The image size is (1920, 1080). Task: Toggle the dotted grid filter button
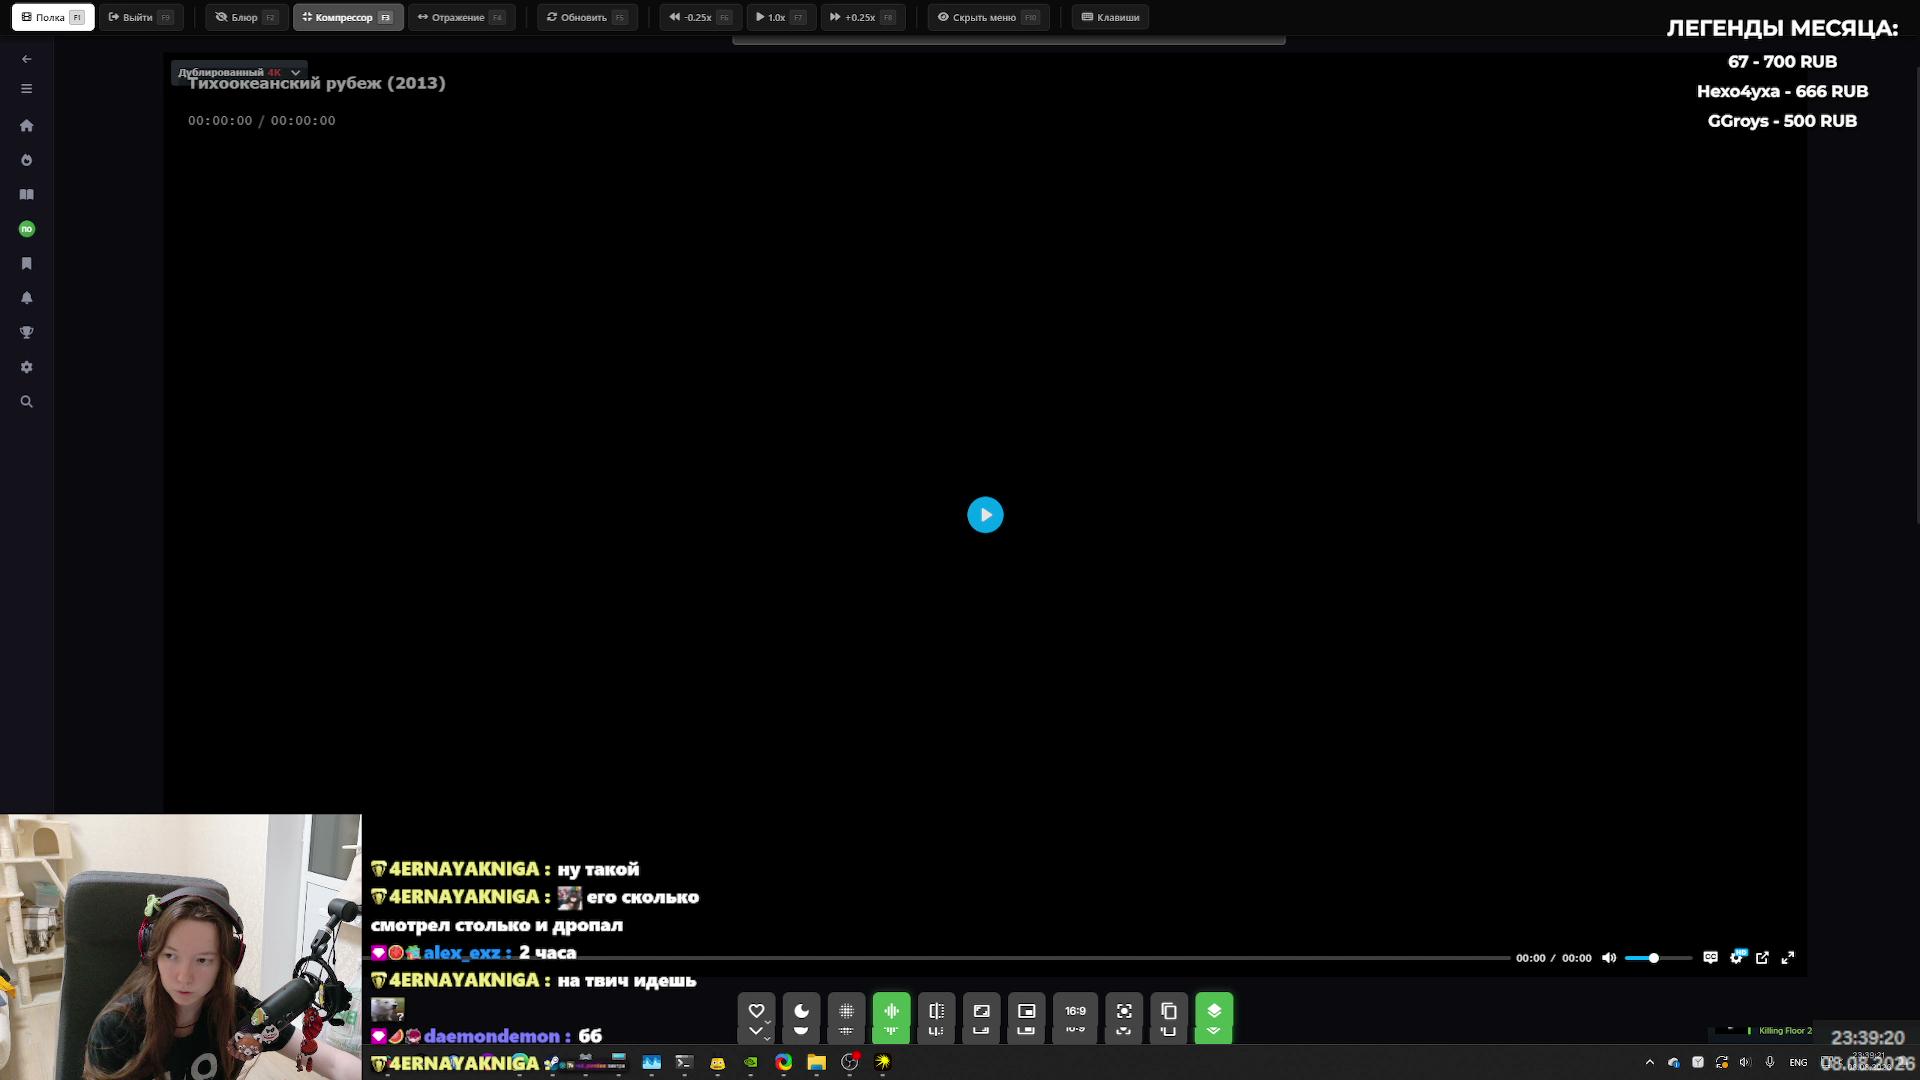847,1012
